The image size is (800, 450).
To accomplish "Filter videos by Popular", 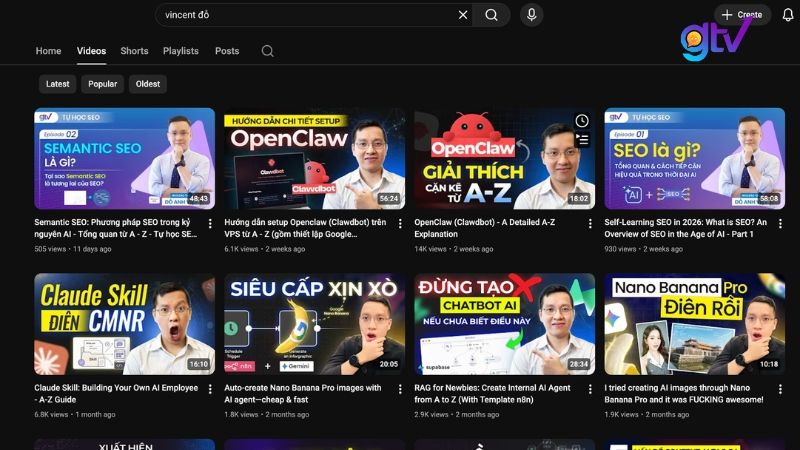I will 103,84.
